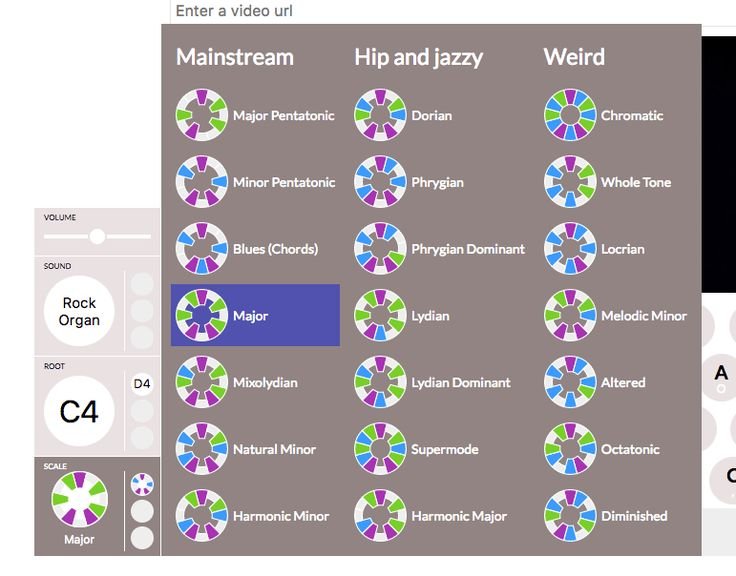The height and width of the screenshot is (576, 736).
Task: Pick the Whole Tone scale wheel icon
Action: (570, 182)
